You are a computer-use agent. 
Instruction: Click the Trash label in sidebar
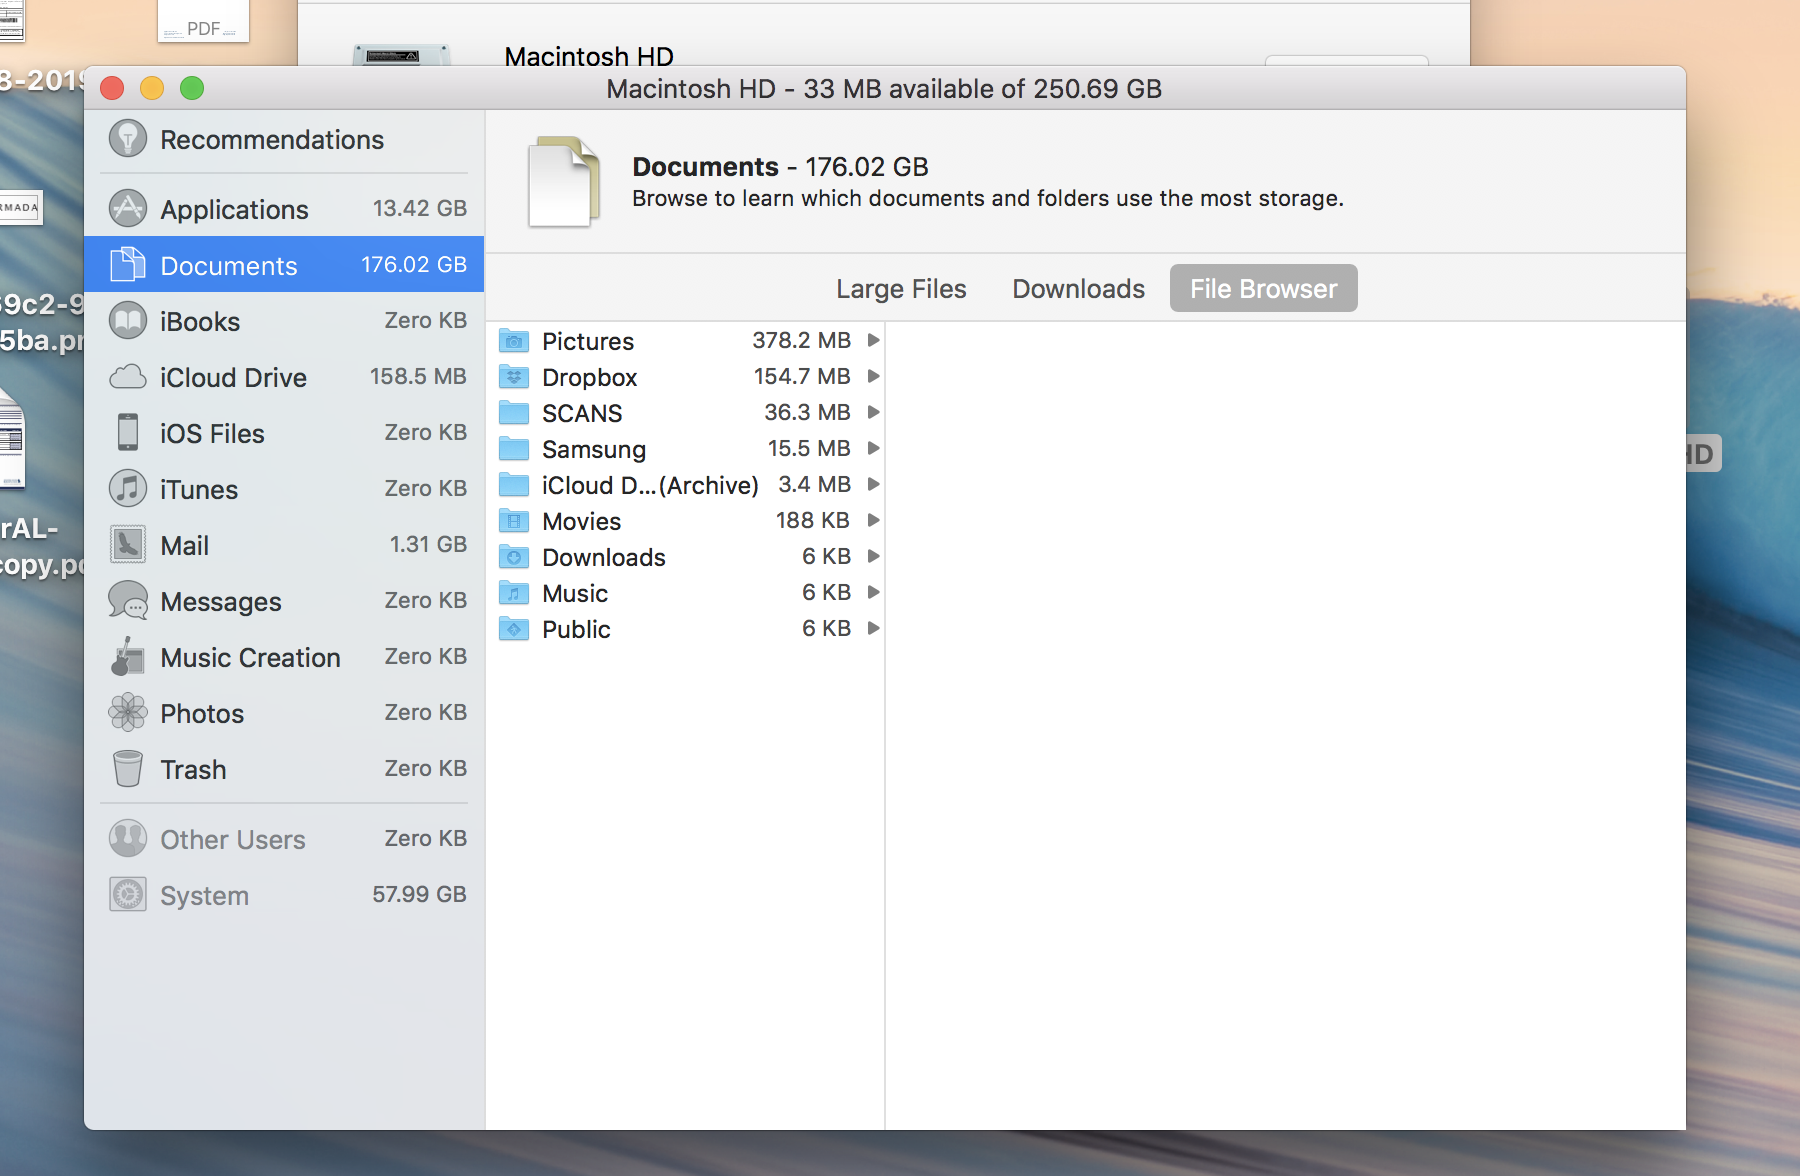pyautogui.click(x=194, y=769)
